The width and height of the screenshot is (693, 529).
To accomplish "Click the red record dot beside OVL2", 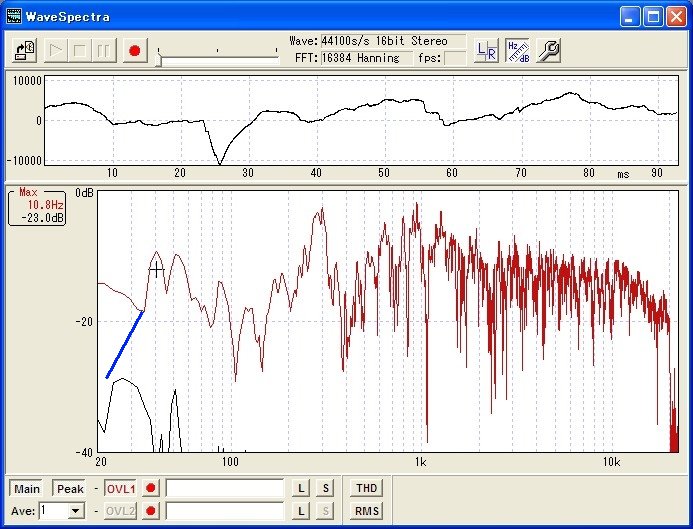I will click(x=151, y=511).
